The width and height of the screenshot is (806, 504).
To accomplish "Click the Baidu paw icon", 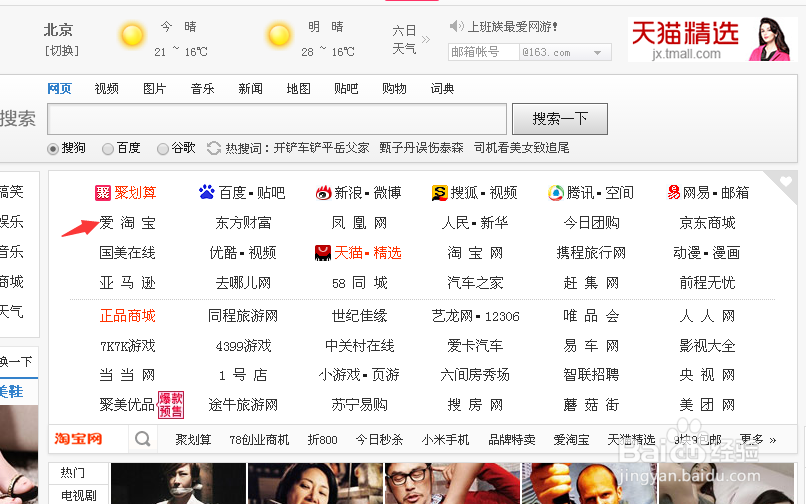I will (207, 192).
